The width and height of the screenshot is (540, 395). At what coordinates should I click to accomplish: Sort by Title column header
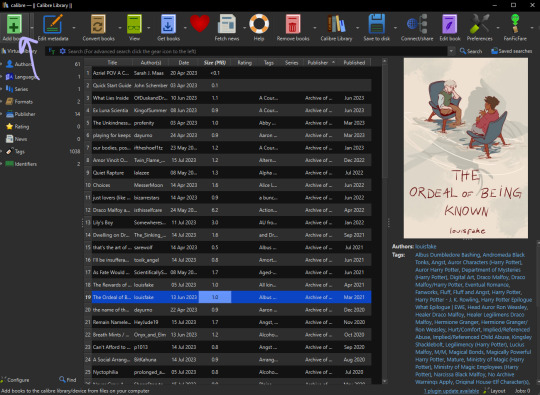112,62
